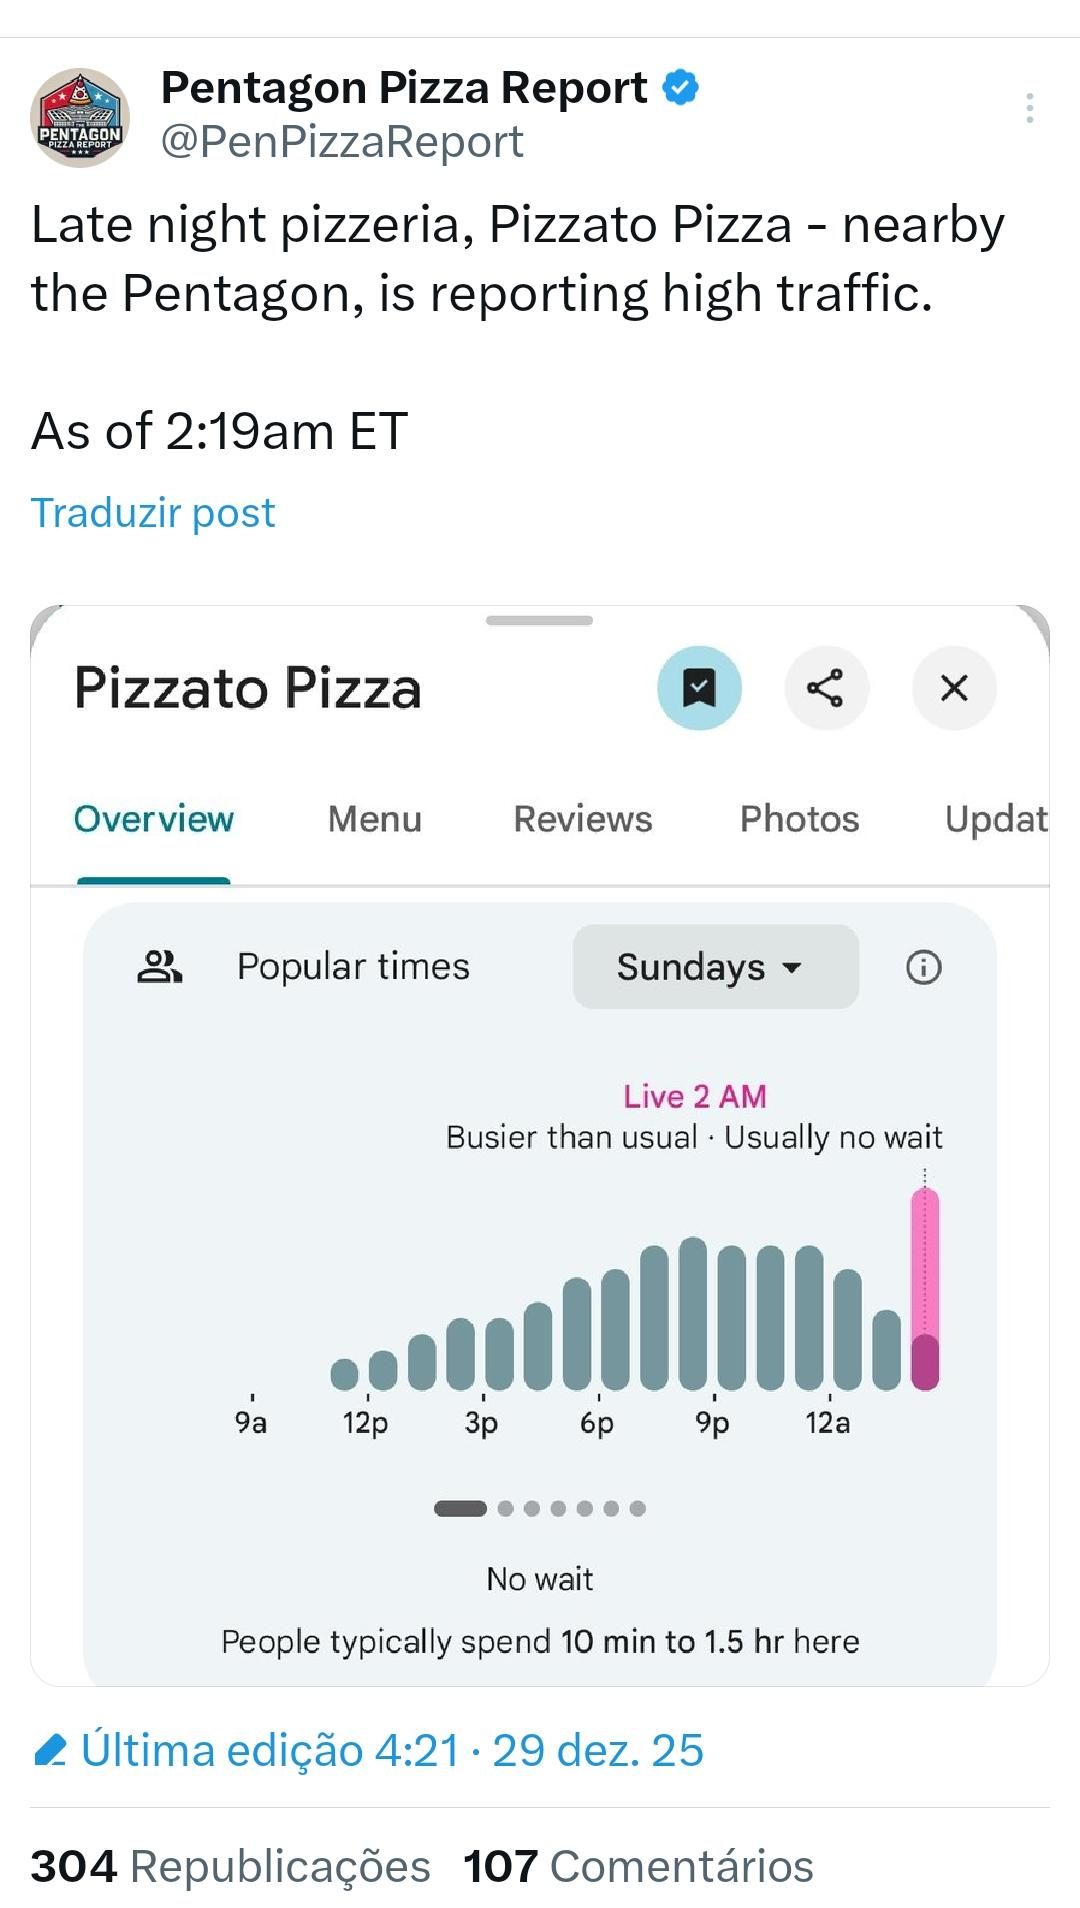Tap the share icon for Pizzato Pizza
The width and height of the screenshot is (1080, 1908).
click(x=826, y=688)
